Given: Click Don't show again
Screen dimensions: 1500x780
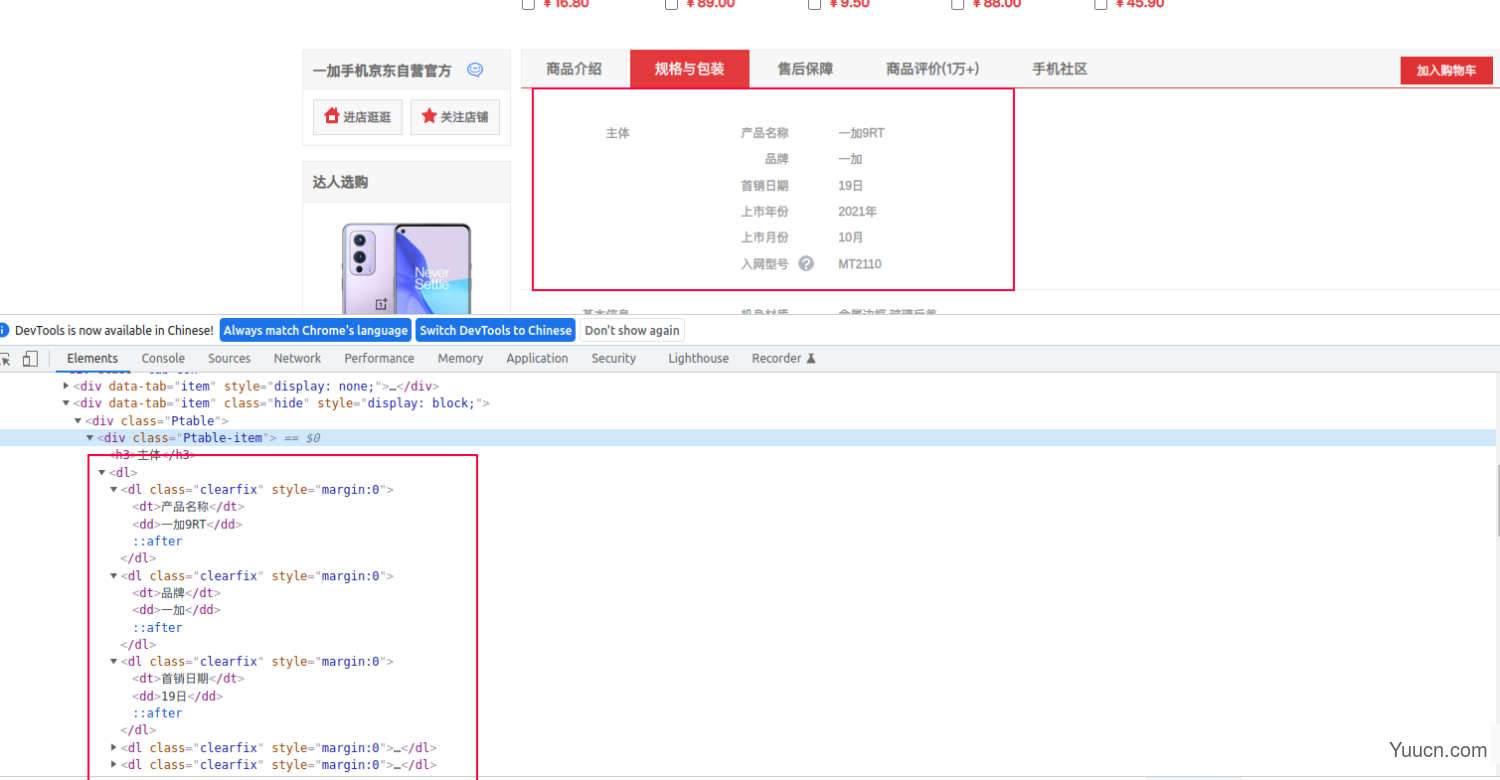Looking at the screenshot, I should point(632,330).
